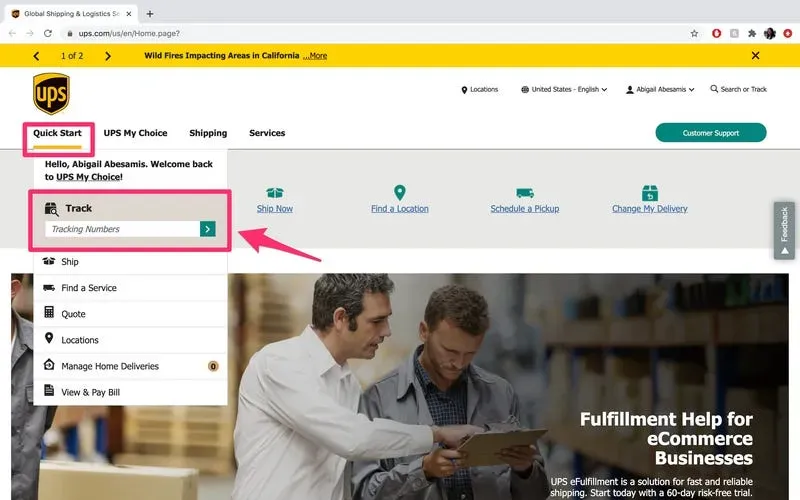Expand Abigail Abesamis account dropdown

pos(660,89)
